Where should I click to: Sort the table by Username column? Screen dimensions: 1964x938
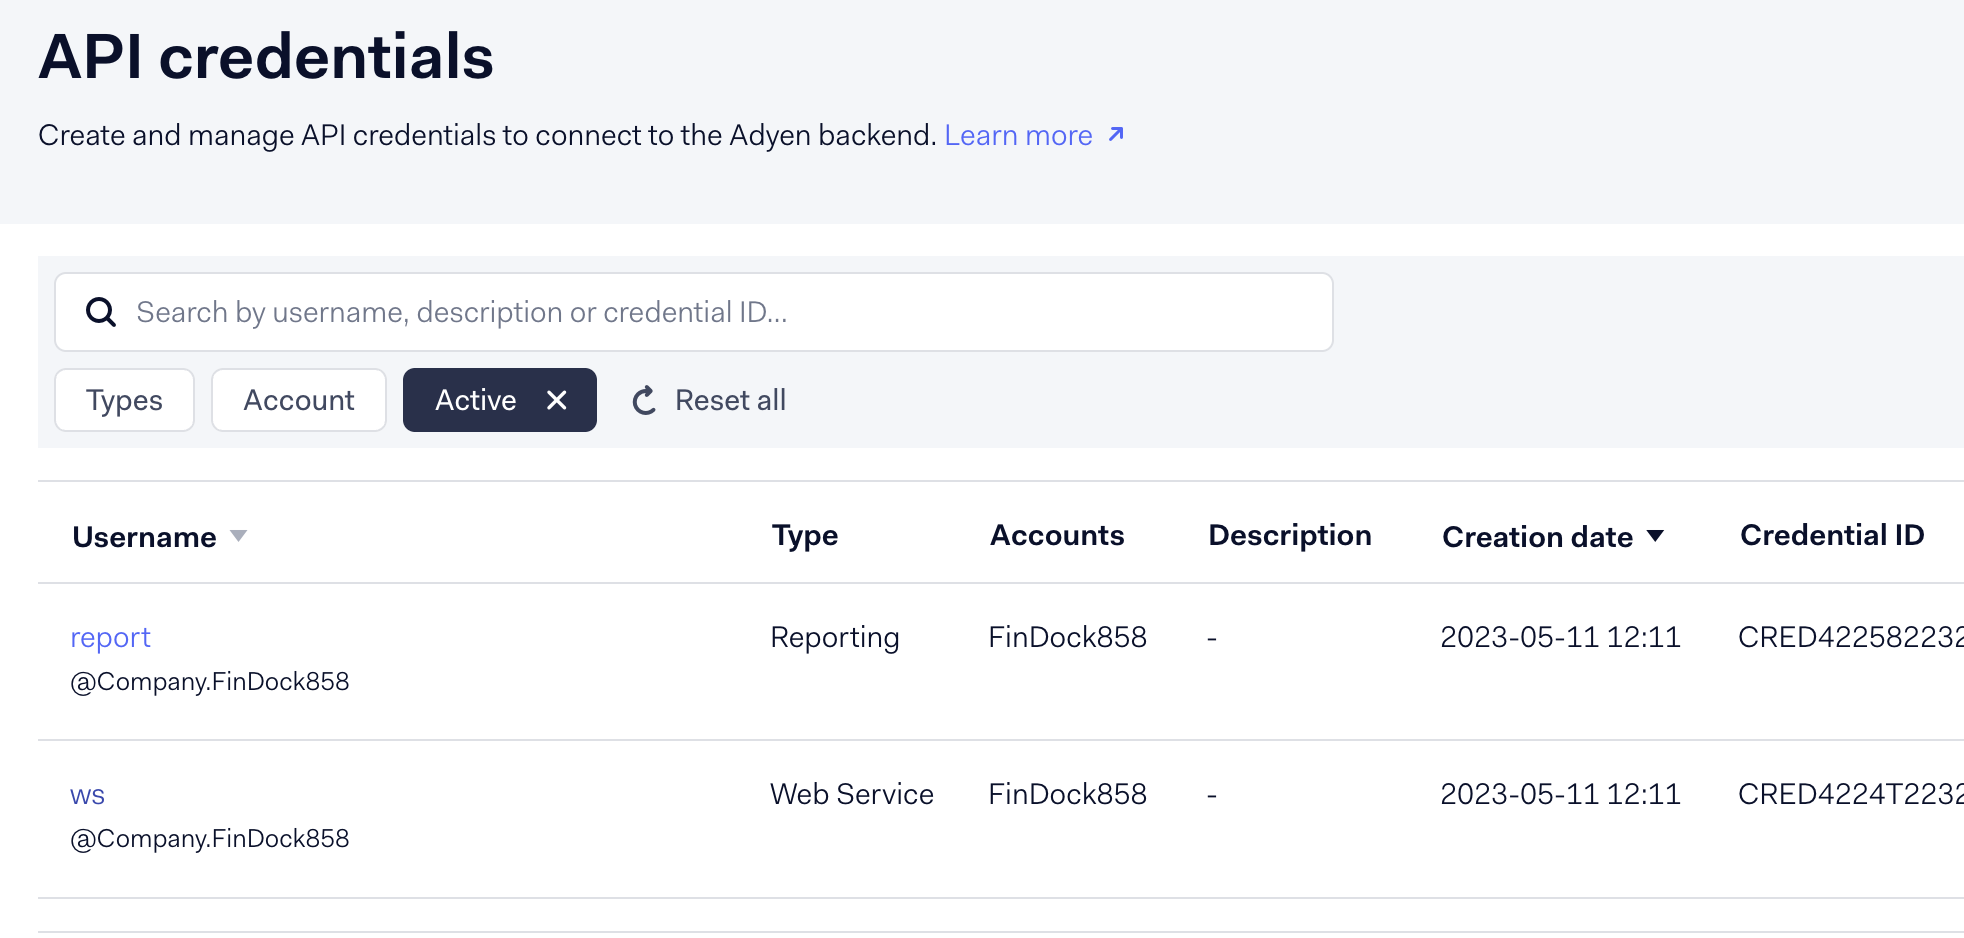146,537
